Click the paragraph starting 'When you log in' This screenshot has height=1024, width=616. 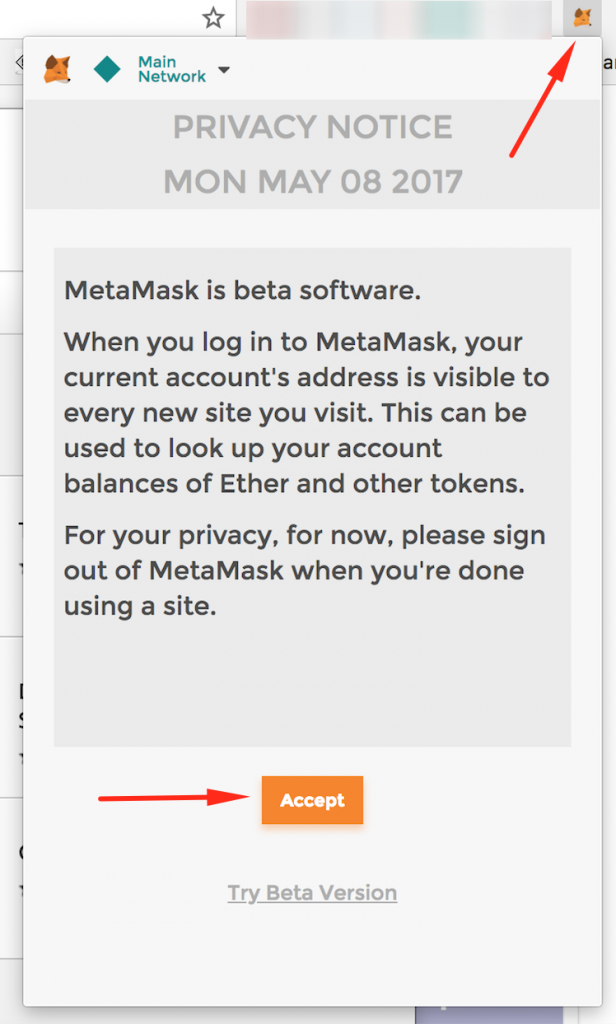306,413
